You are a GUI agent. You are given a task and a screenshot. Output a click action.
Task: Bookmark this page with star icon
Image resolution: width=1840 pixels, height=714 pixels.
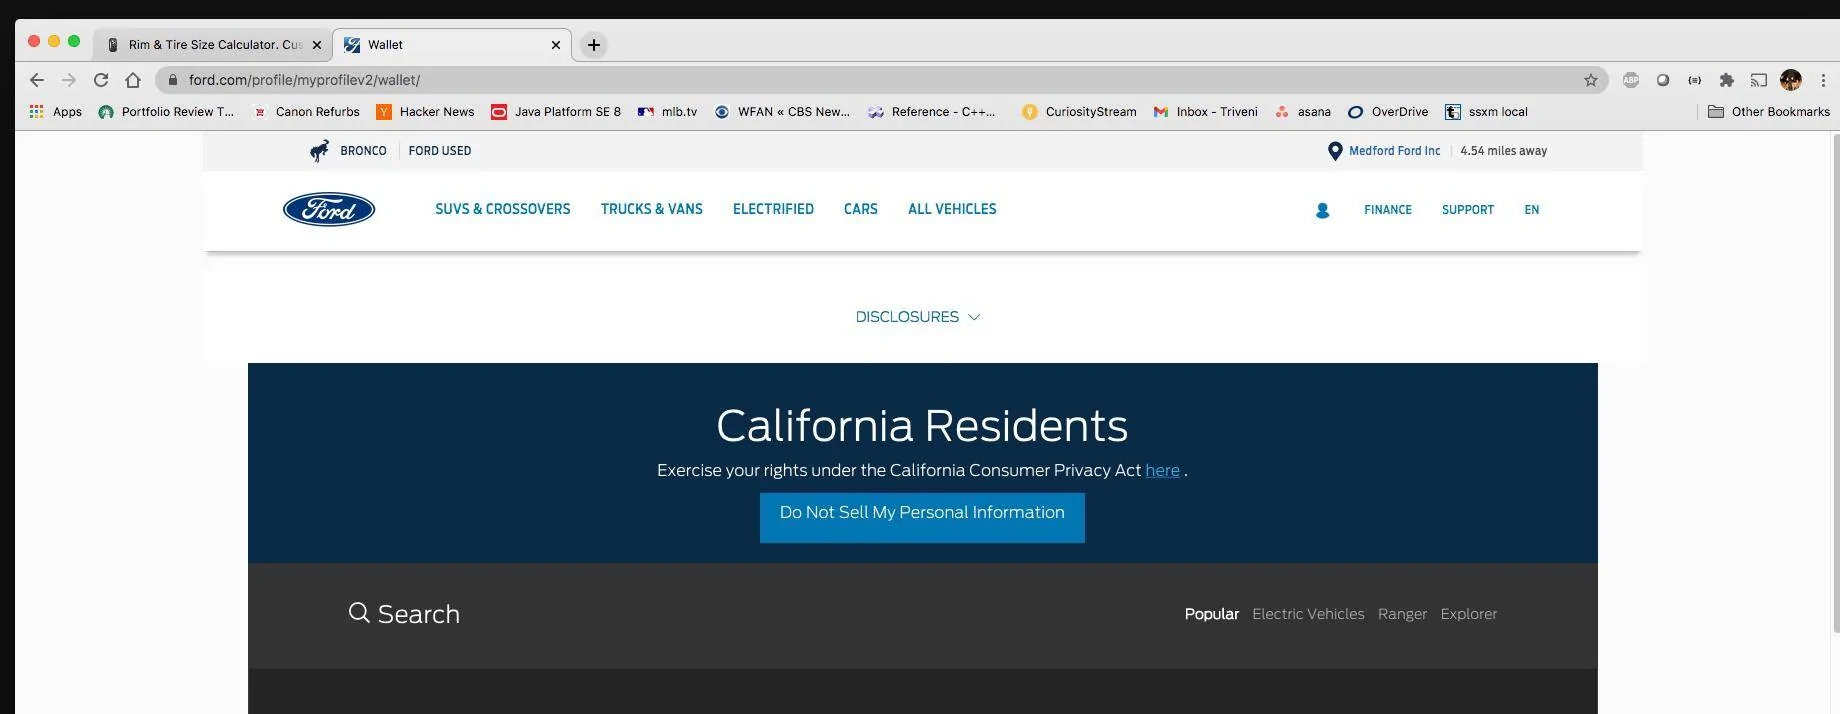tap(1590, 80)
